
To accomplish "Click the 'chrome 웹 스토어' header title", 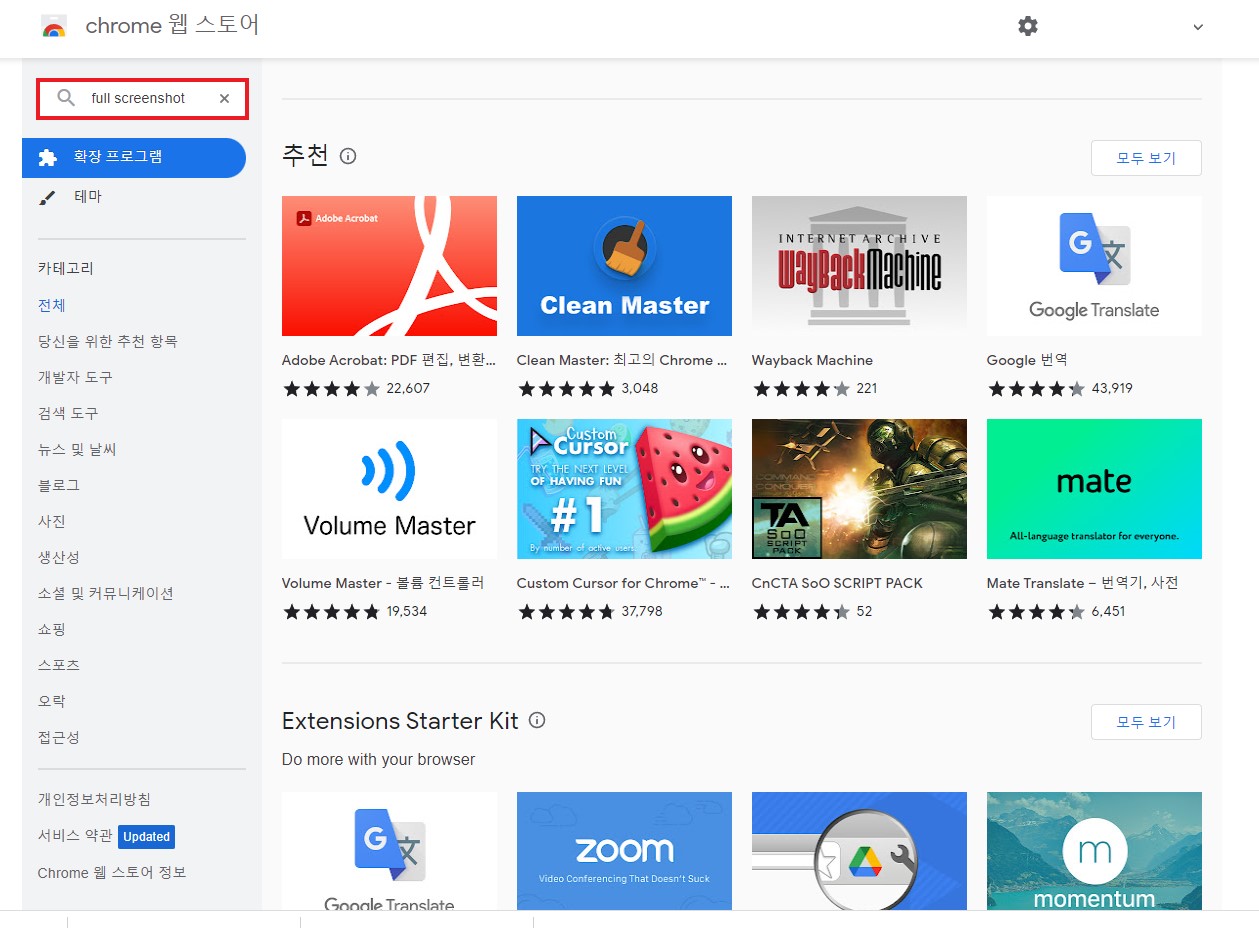I will coord(172,26).
